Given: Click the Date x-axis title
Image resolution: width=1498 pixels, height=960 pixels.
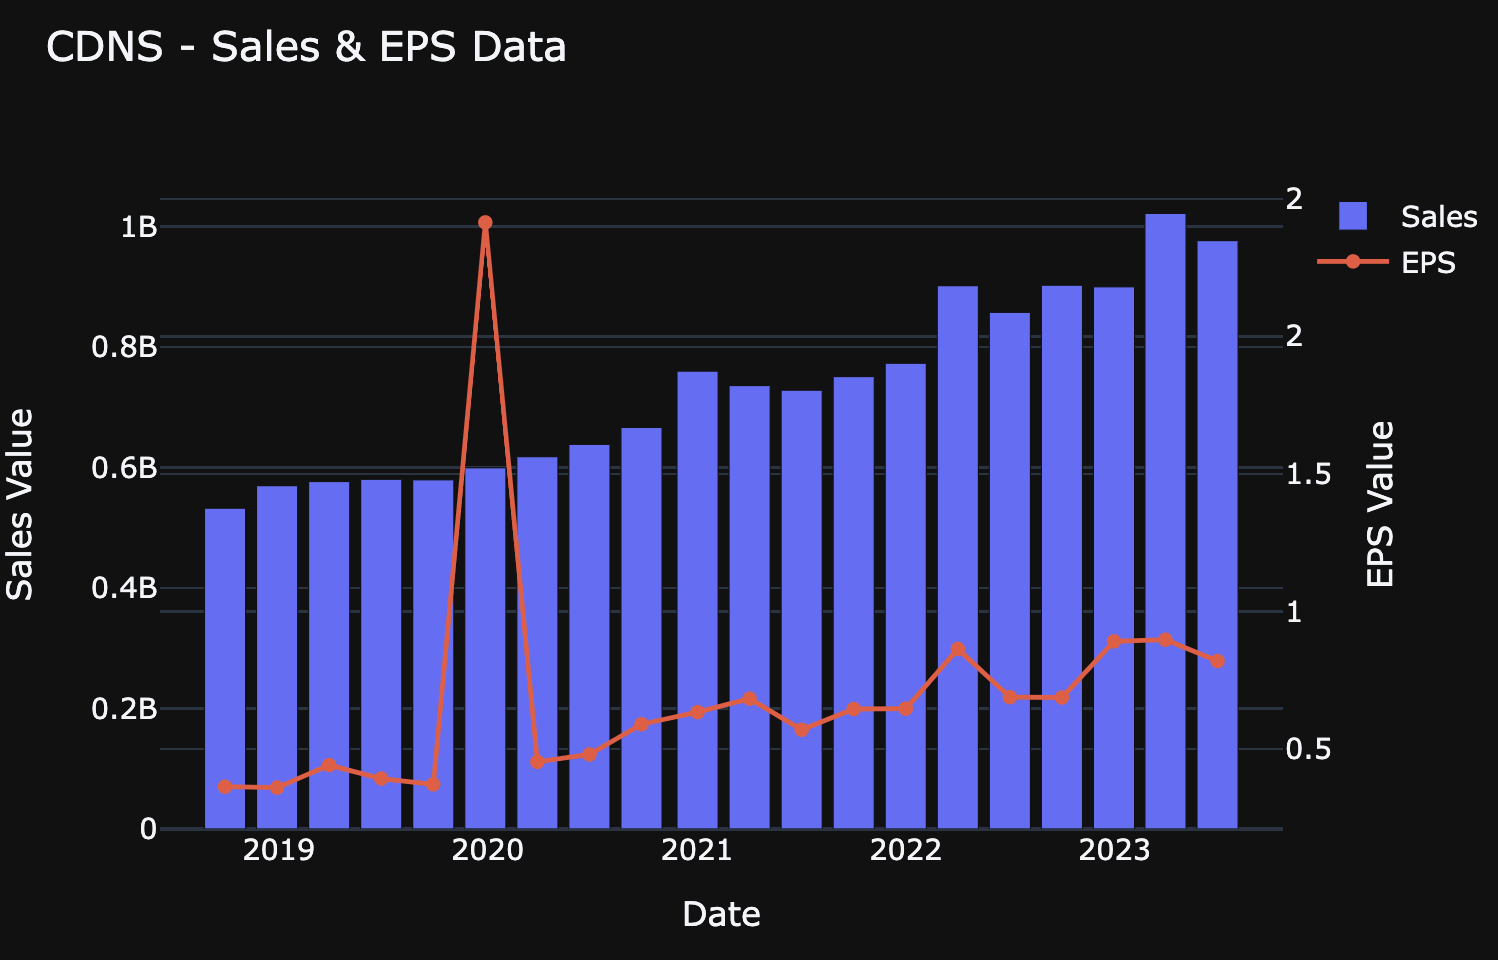Looking at the screenshot, I should tap(721, 914).
